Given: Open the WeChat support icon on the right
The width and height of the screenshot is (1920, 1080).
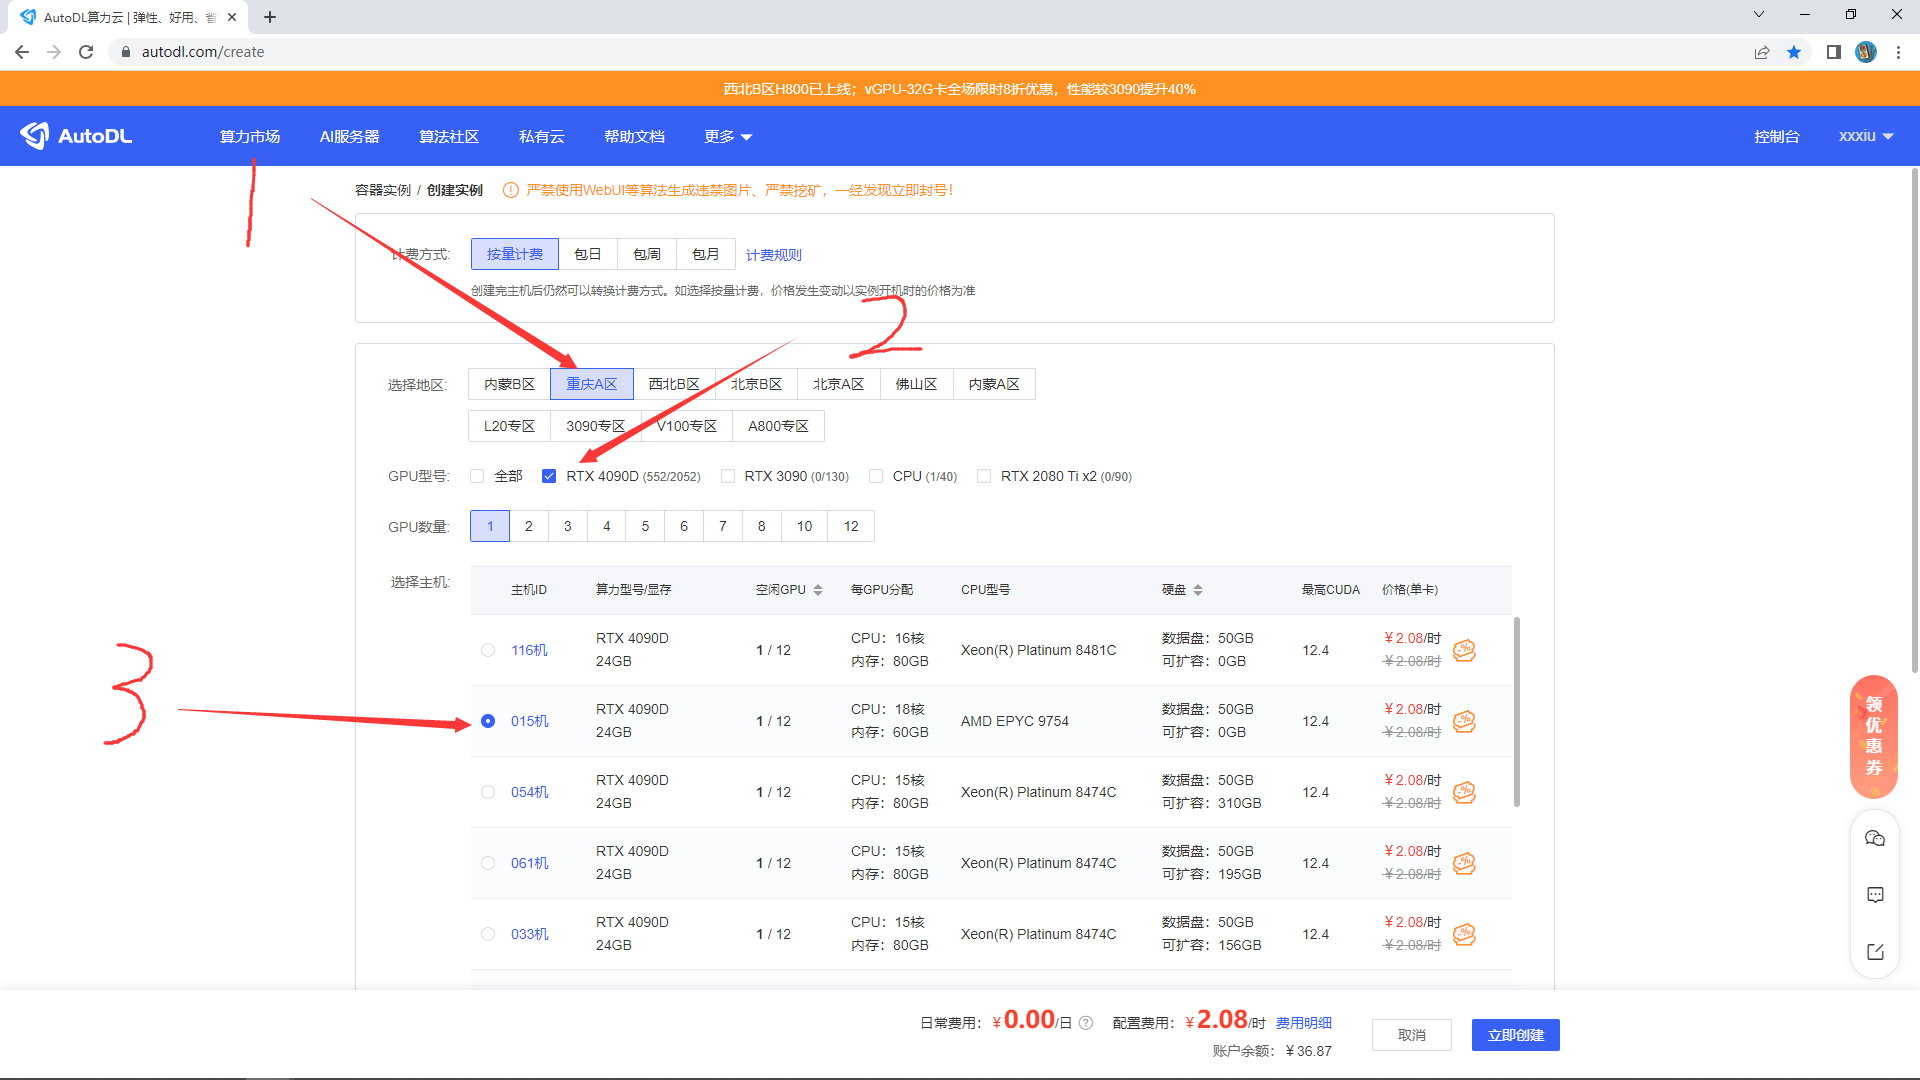Looking at the screenshot, I should (x=1875, y=839).
